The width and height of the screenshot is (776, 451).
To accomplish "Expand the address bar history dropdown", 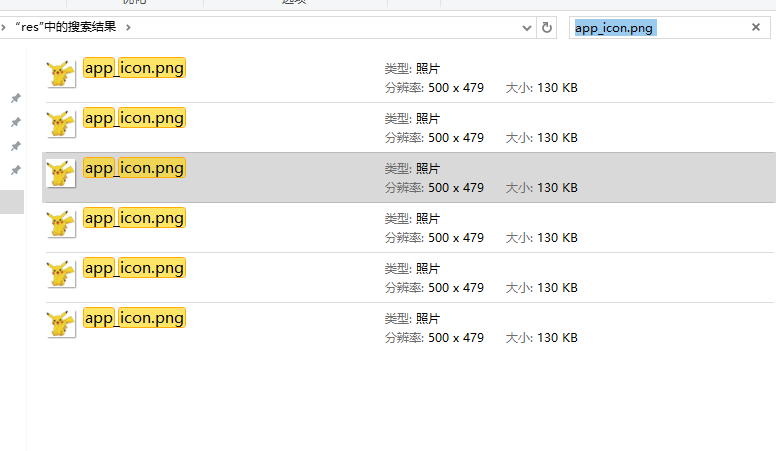I will (x=527, y=28).
